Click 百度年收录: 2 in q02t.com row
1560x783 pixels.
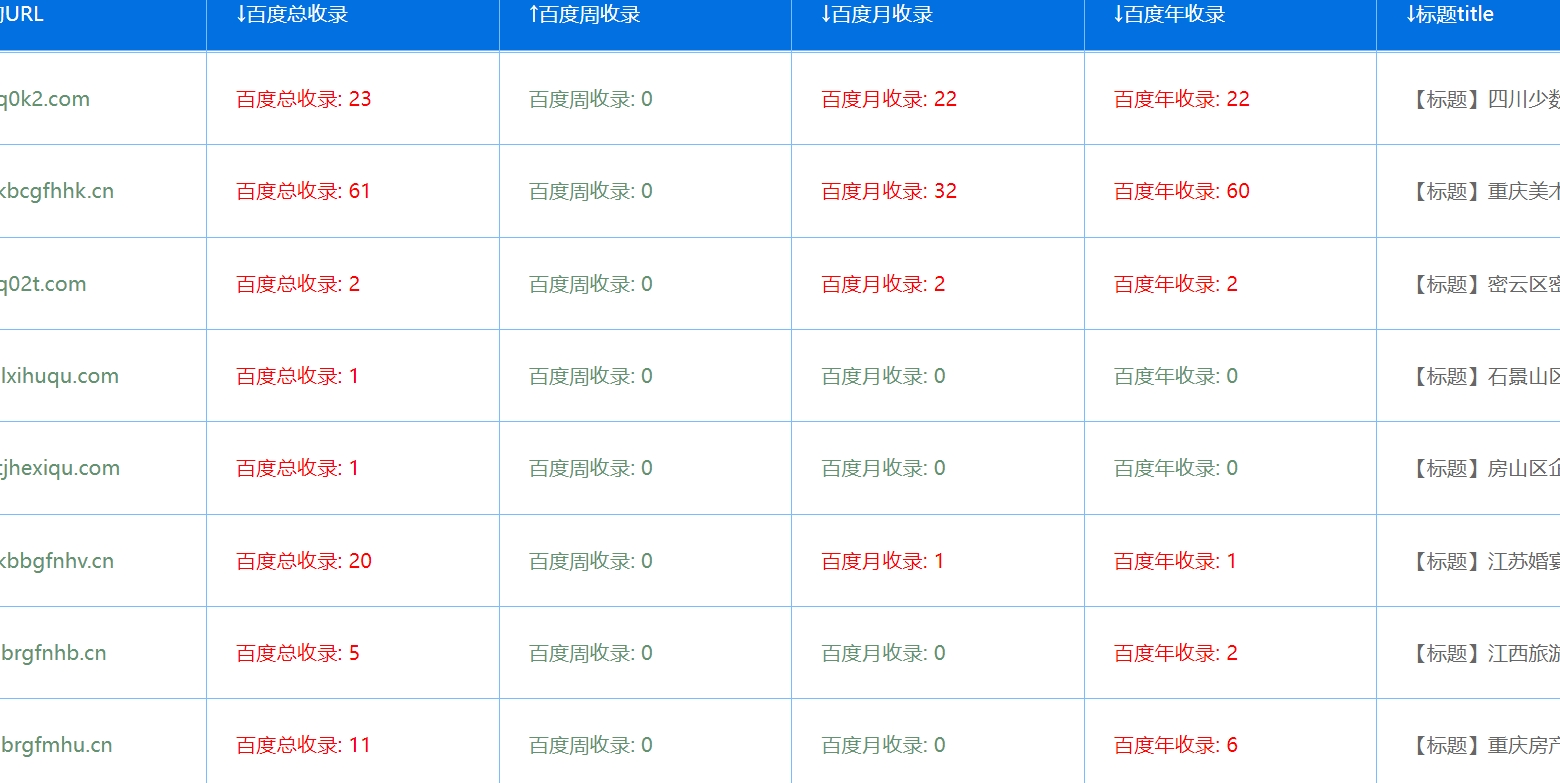(x=1176, y=284)
